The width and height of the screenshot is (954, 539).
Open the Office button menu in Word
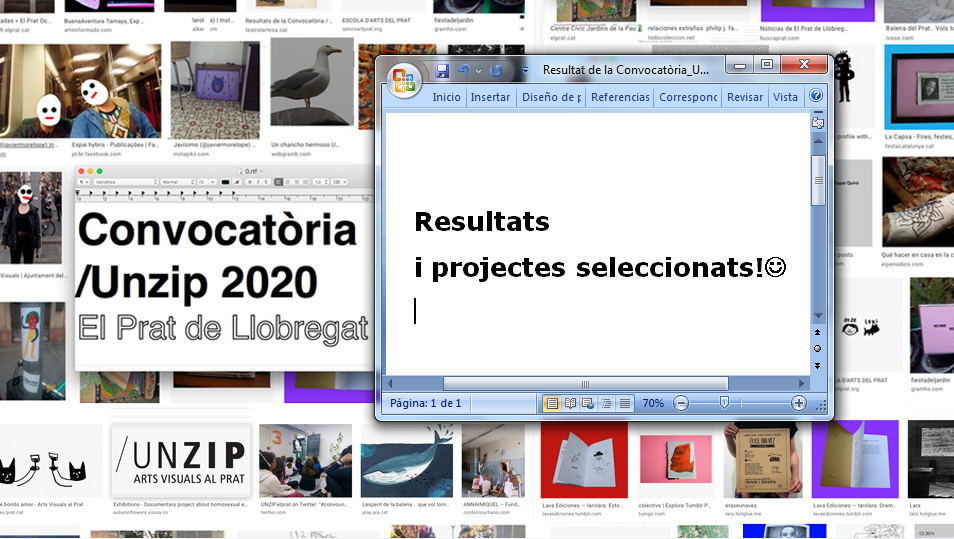coord(405,79)
